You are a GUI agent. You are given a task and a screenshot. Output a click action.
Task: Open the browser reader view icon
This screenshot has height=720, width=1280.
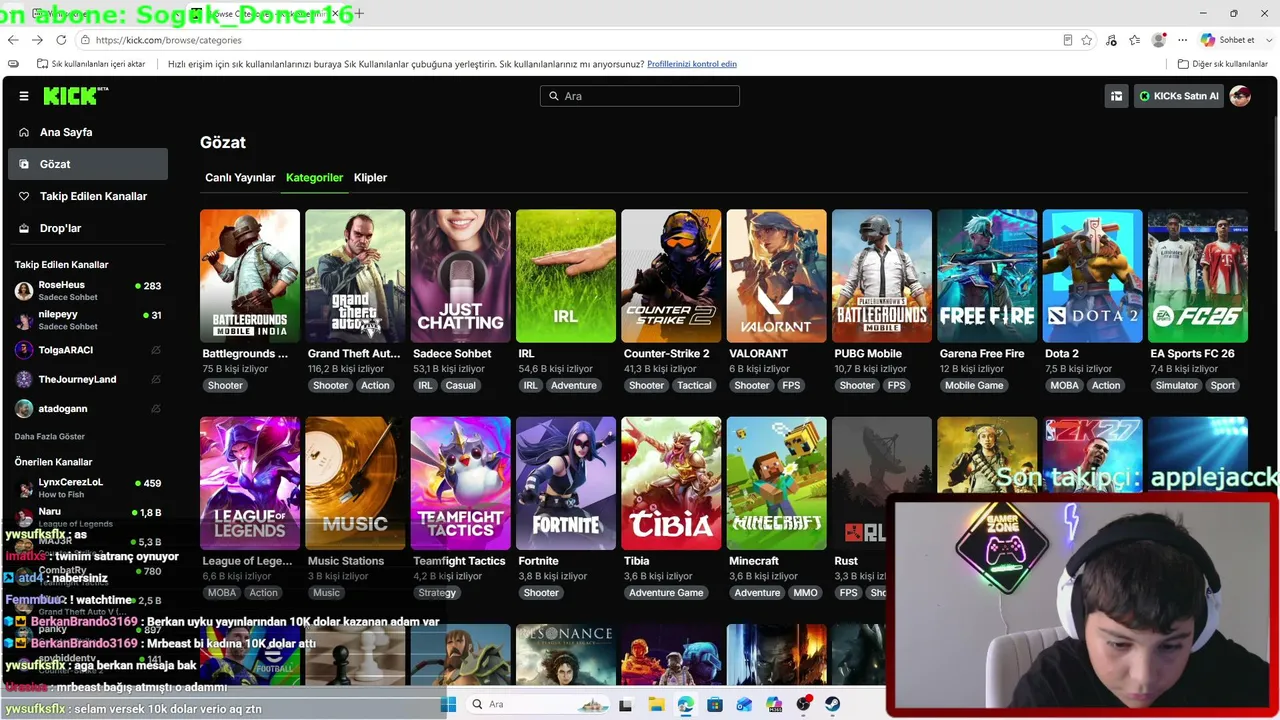pyautogui.click(x=1068, y=40)
